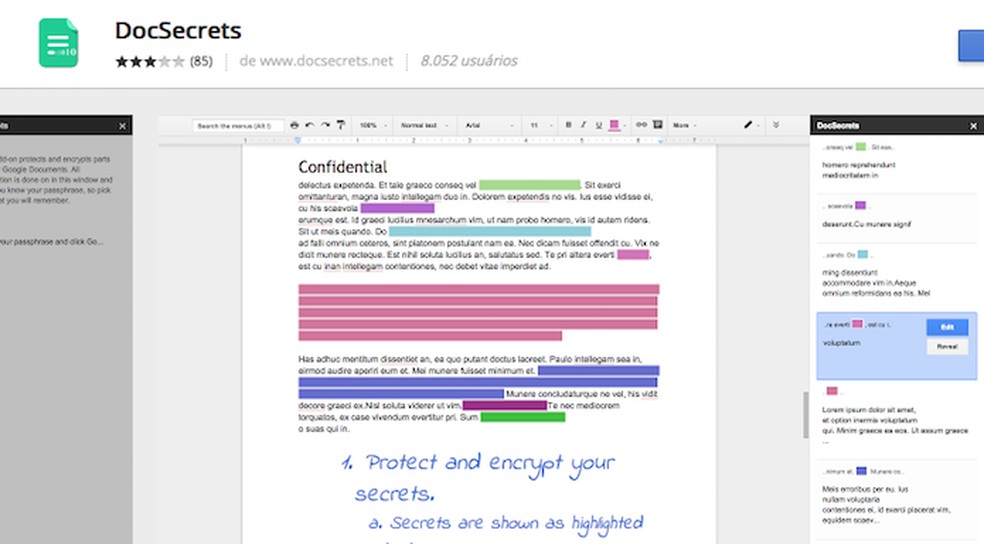
Task: Click the blue first-line indent ruler marker
Action: pos(297,141)
